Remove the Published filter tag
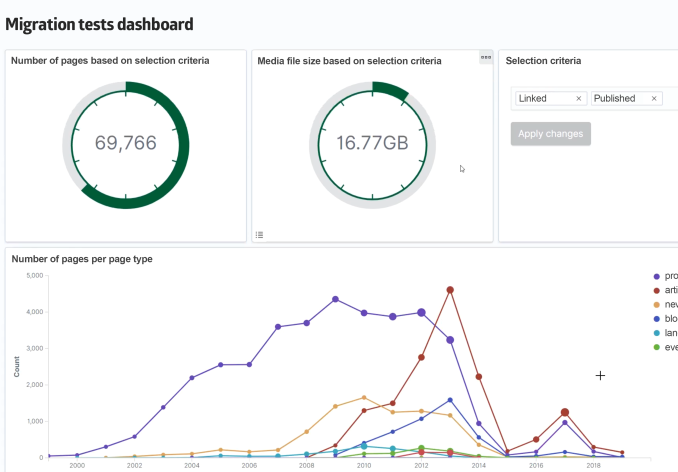678x472 pixels. pos(654,99)
